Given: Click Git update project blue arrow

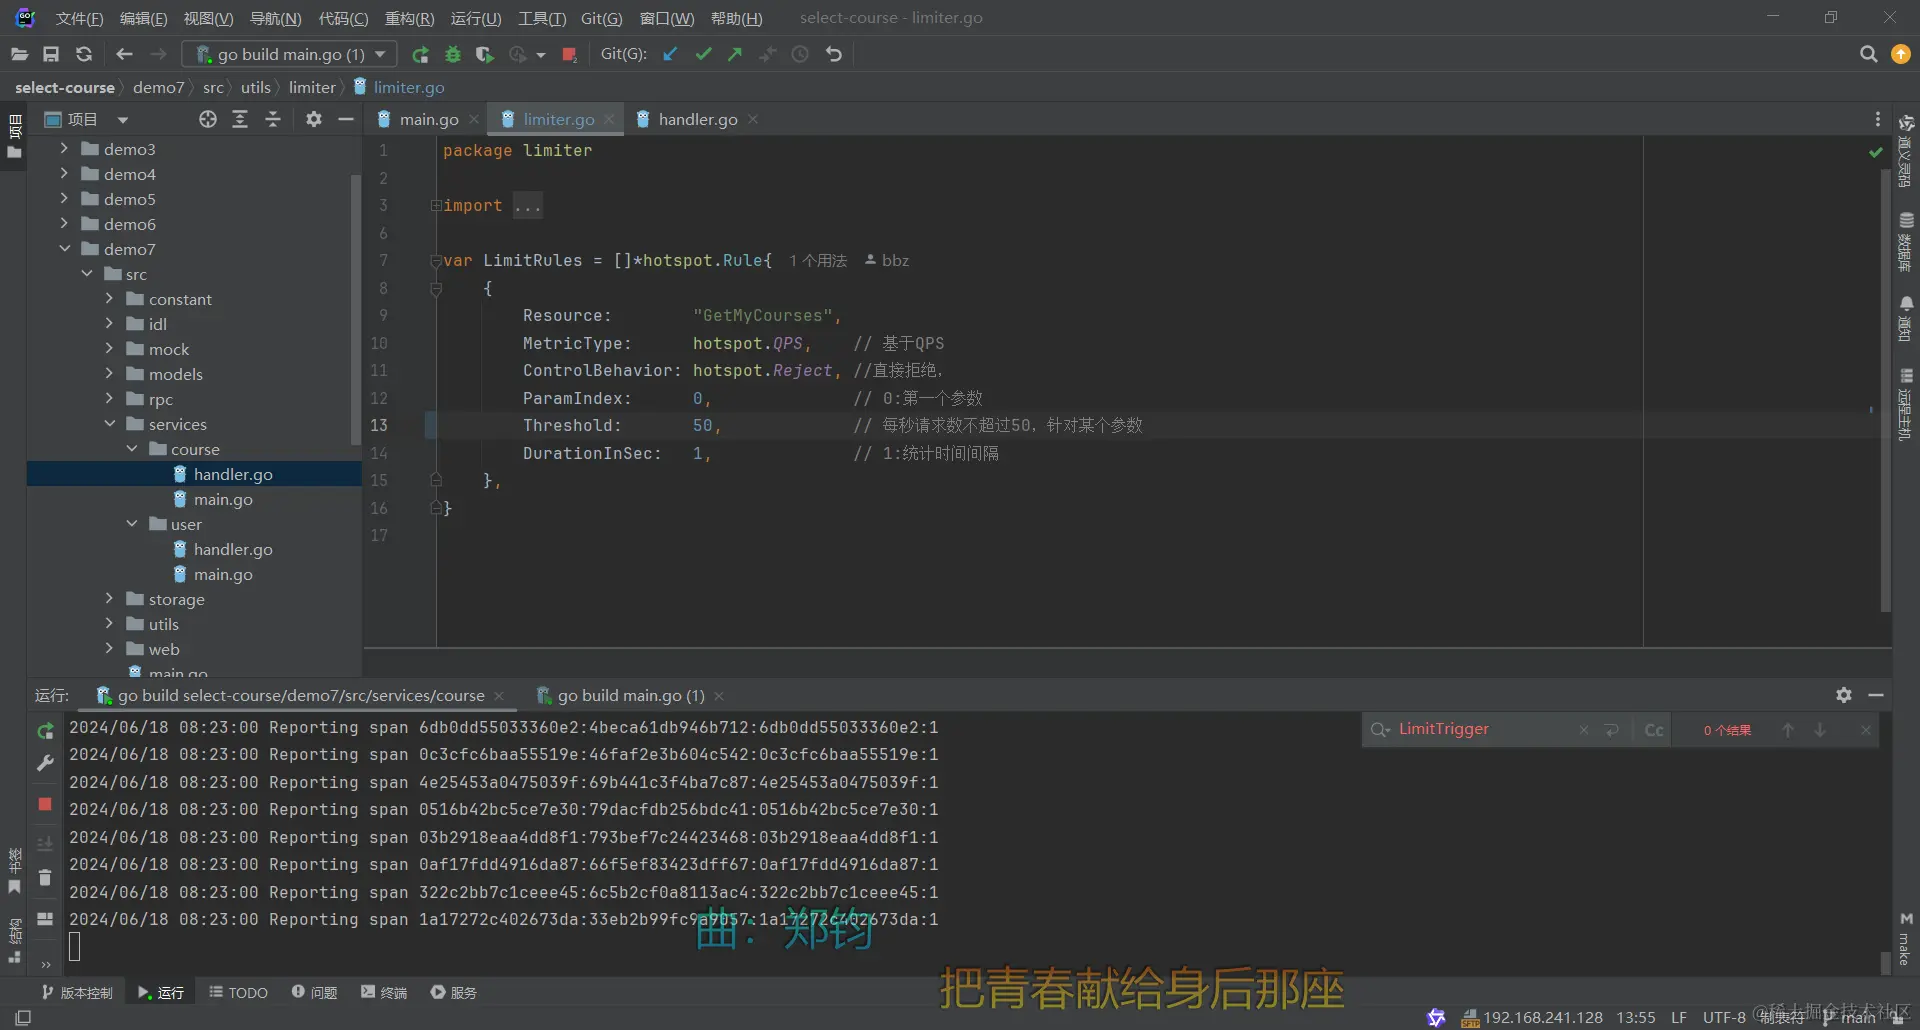Looking at the screenshot, I should (x=670, y=54).
